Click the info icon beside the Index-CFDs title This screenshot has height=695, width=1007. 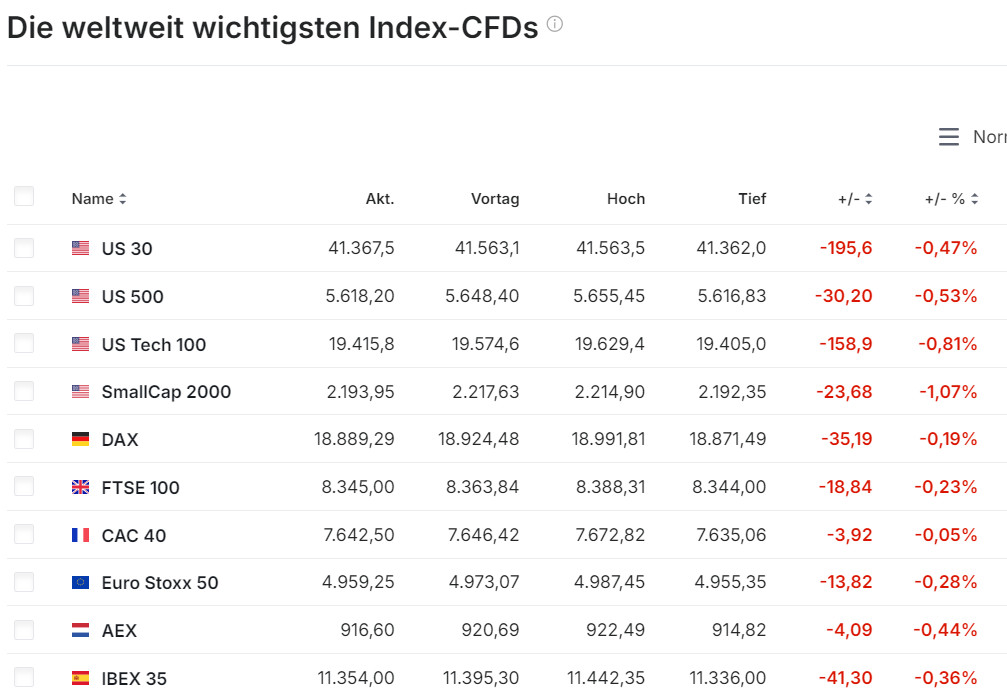(x=555, y=24)
